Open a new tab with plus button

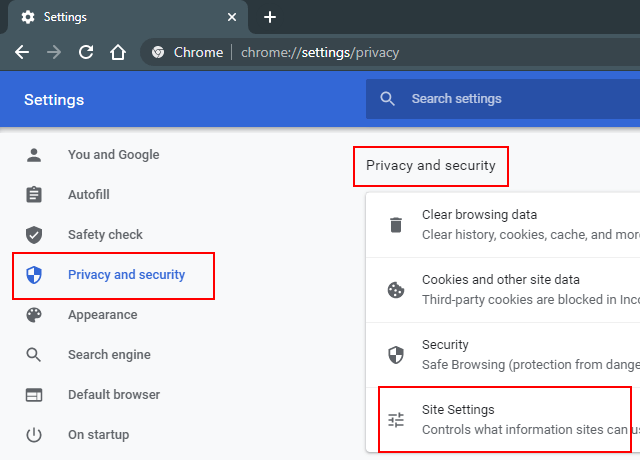coord(270,17)
